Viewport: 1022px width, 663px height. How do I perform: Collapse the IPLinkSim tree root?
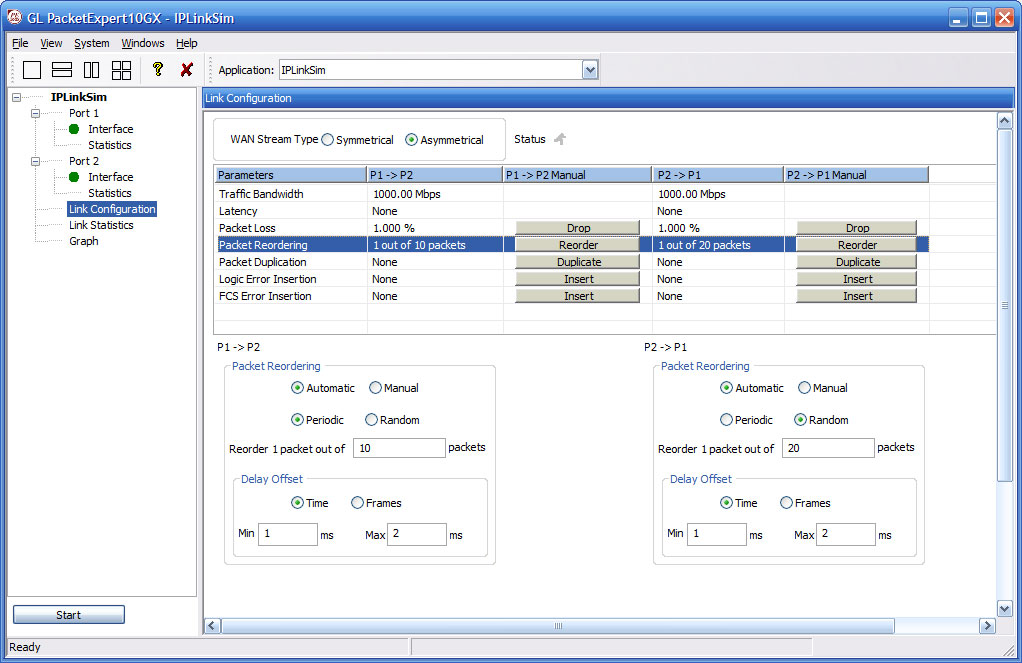17,97
